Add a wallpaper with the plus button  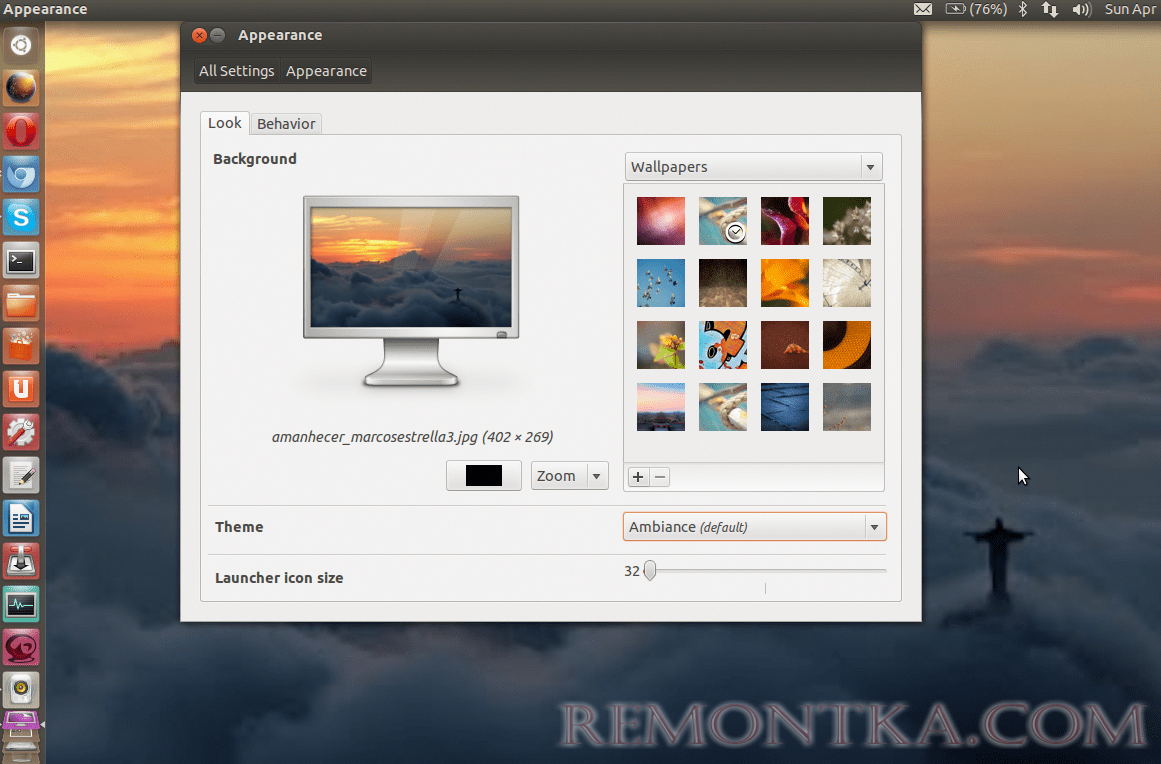pos(638,477)
